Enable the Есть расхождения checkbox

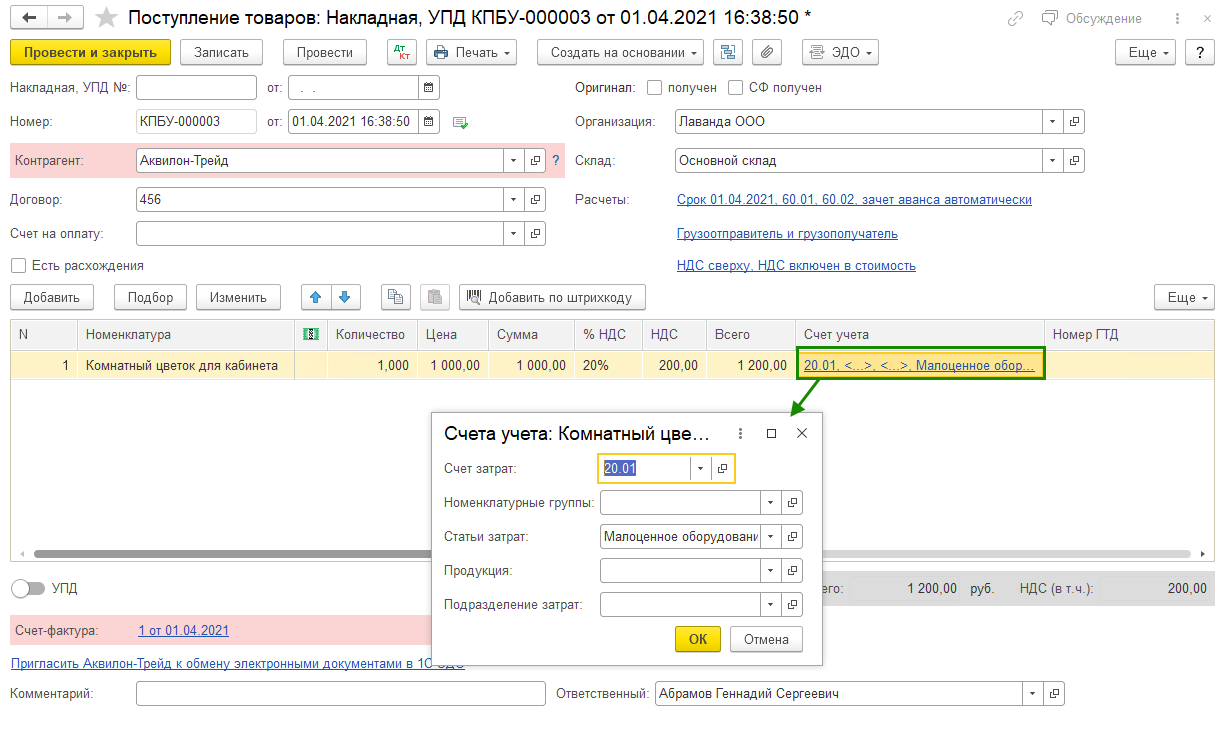(18, 266)
